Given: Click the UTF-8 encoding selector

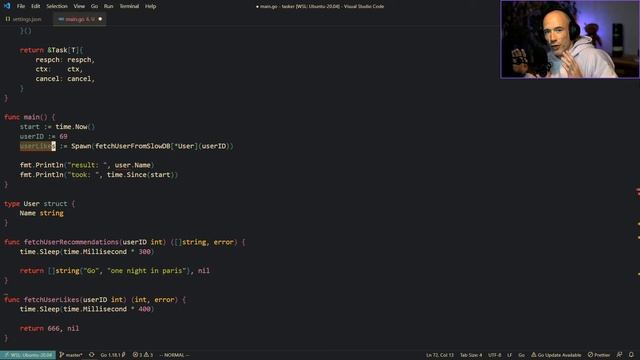Looking at the screenshot, I should pyautogui.click(x=495, y=355).
